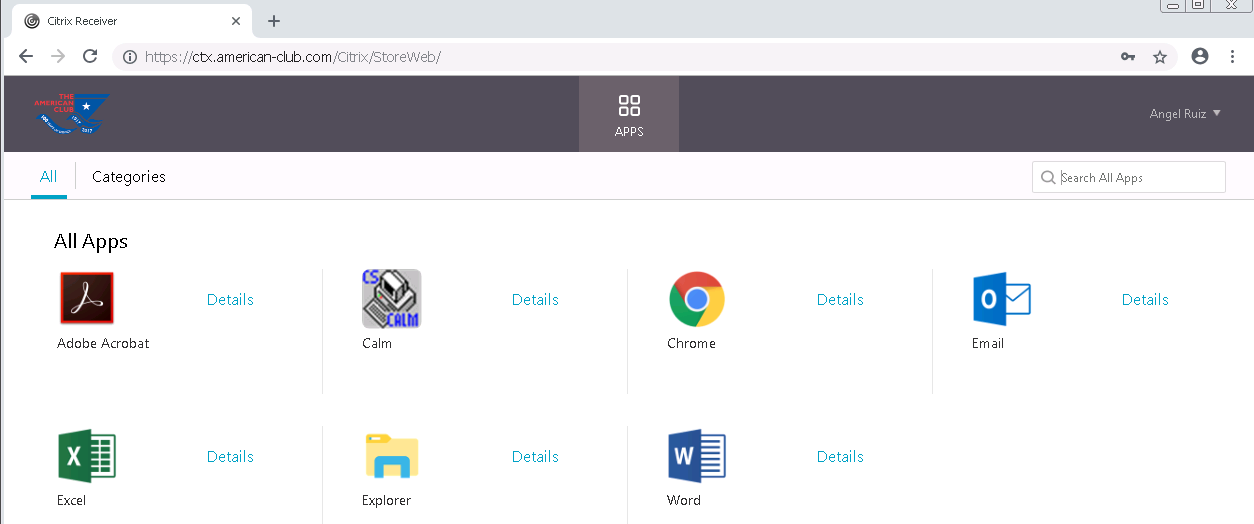1254x524 pixels.
Task: Open the Explorer folder icon
Action: (392, 456)
